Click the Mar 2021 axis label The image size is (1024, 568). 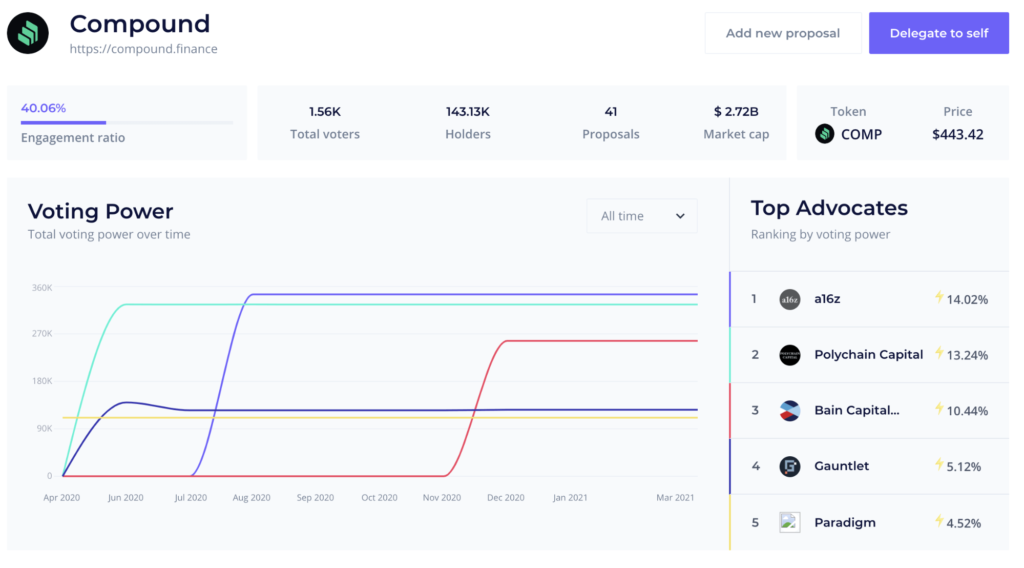click(675, 497)
